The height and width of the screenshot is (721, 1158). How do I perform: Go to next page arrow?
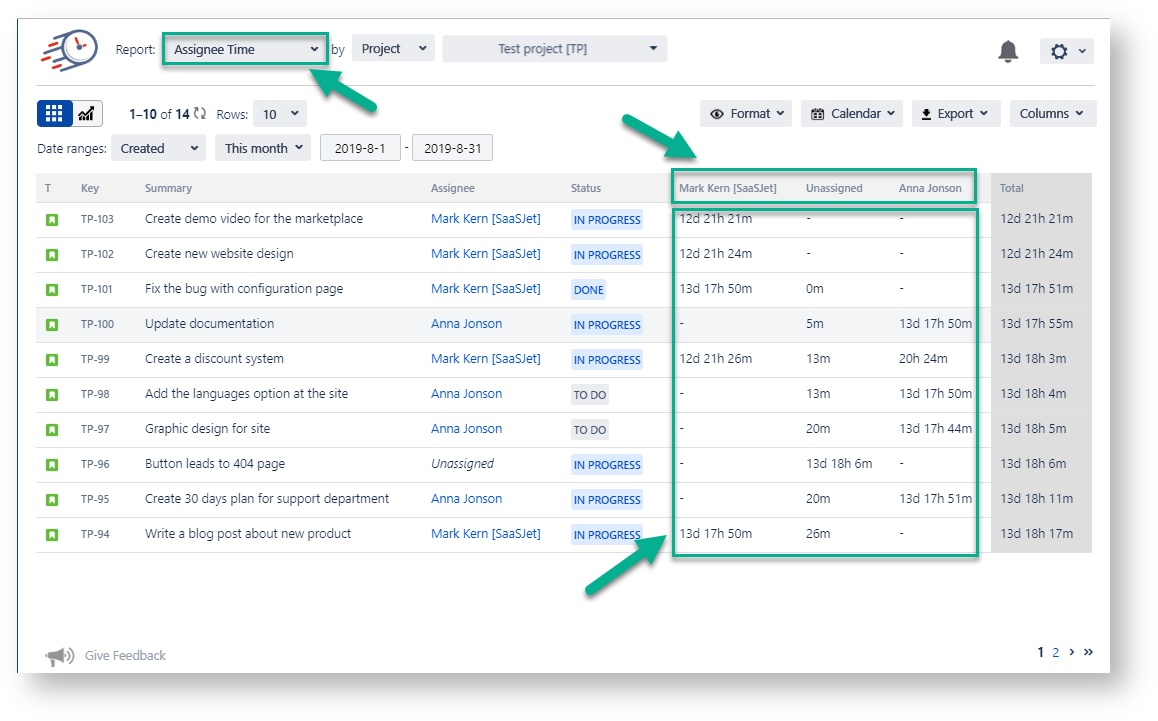tap(1072, 652)
